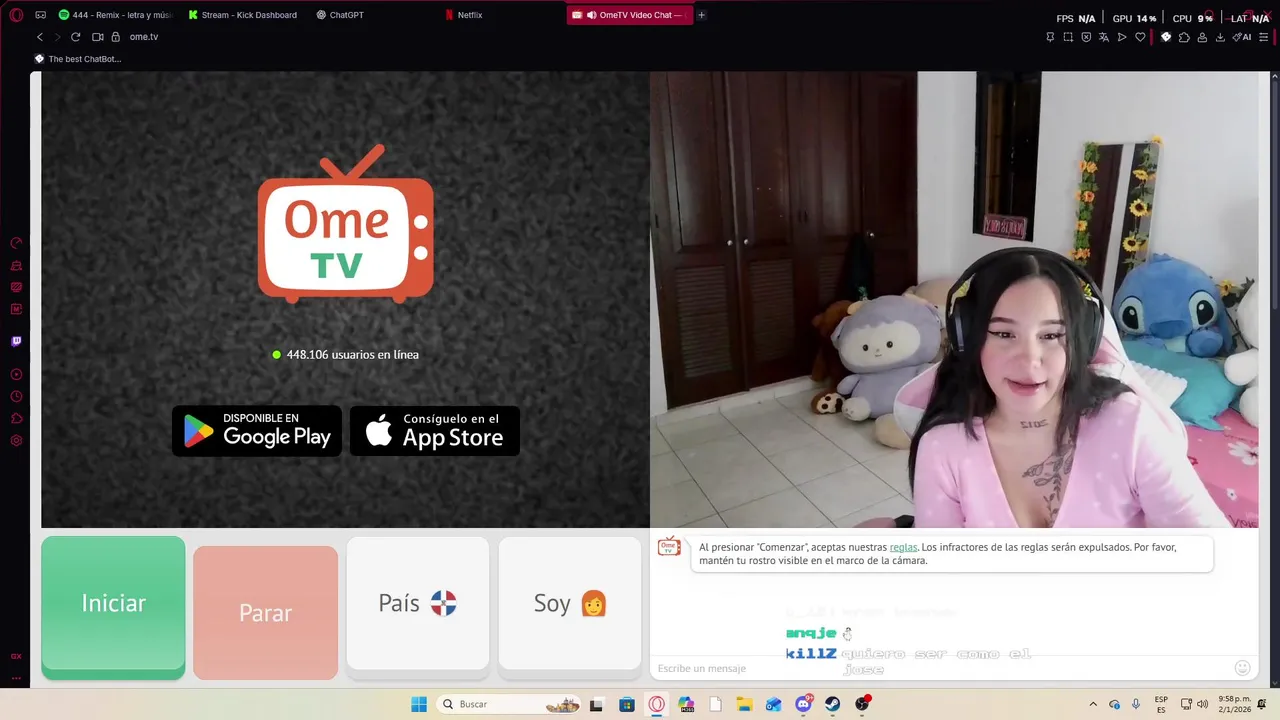Click the page translate icon
The height and width of the screenshot is (720, 1280).
[x=1104, y=37]
